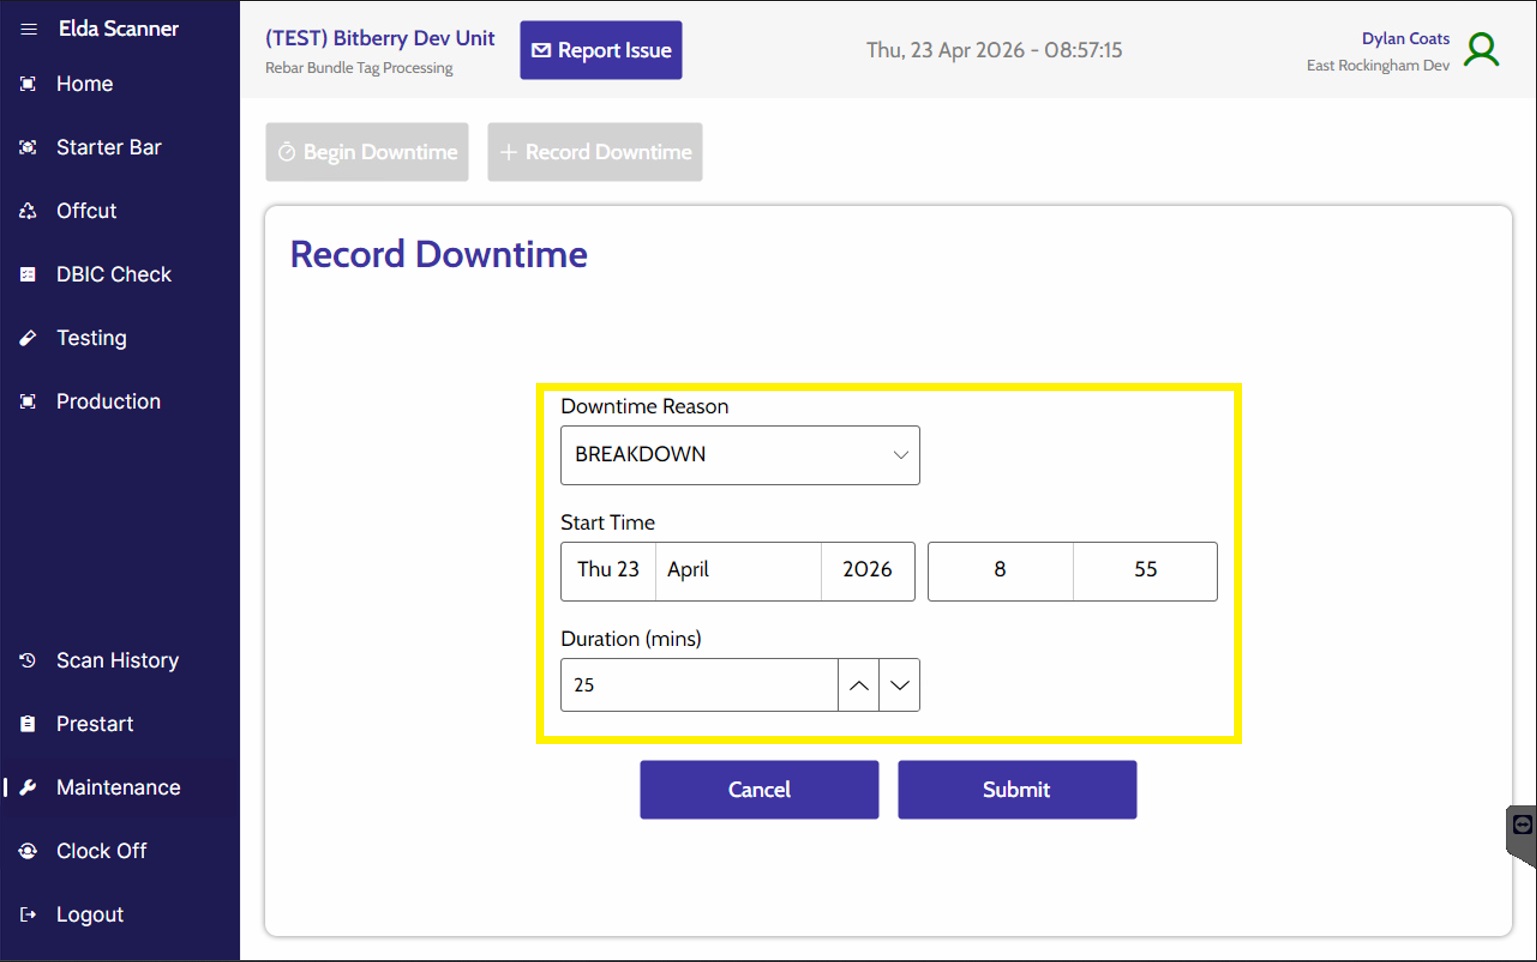Image resolution: width=1537 pixels, height=962 pixels.
Task: Click the Maintenance wrench icon
Action: pos(28,787)
